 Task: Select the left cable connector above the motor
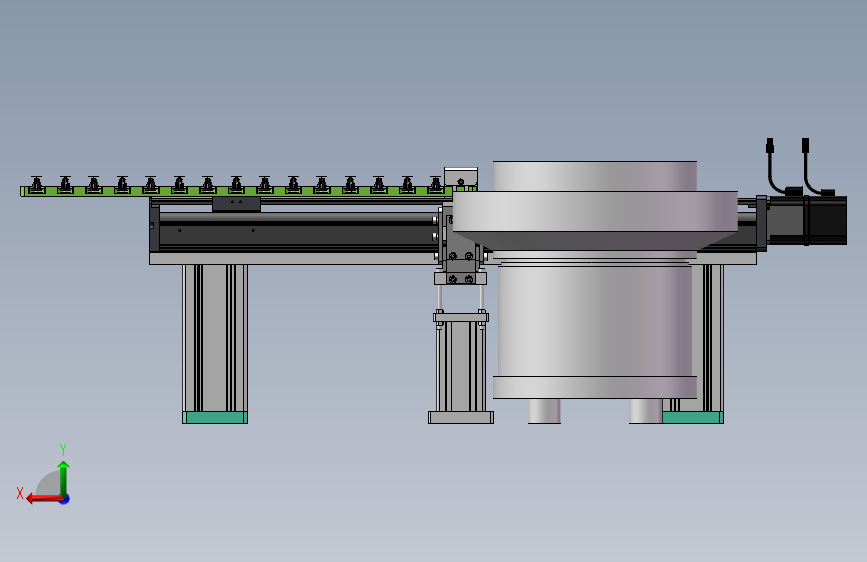tap(770, 146)
